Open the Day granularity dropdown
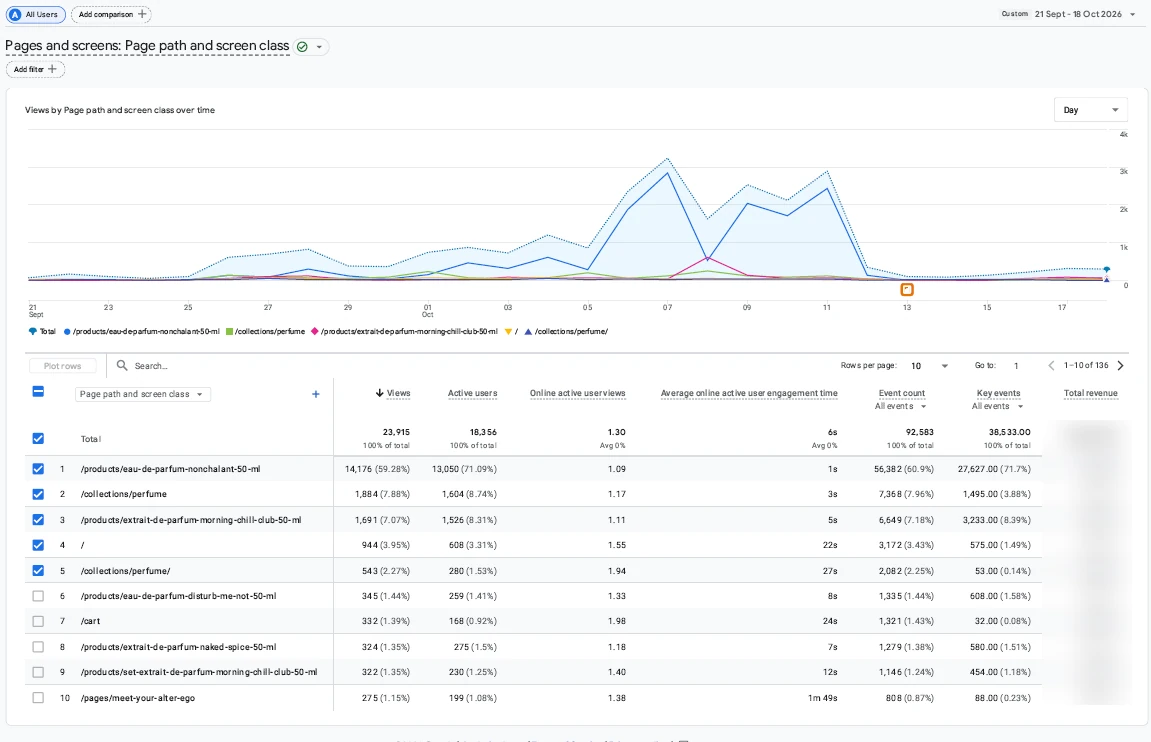Image resolution: width=1151 pixels, height=742 pixels. (1090, 110)
